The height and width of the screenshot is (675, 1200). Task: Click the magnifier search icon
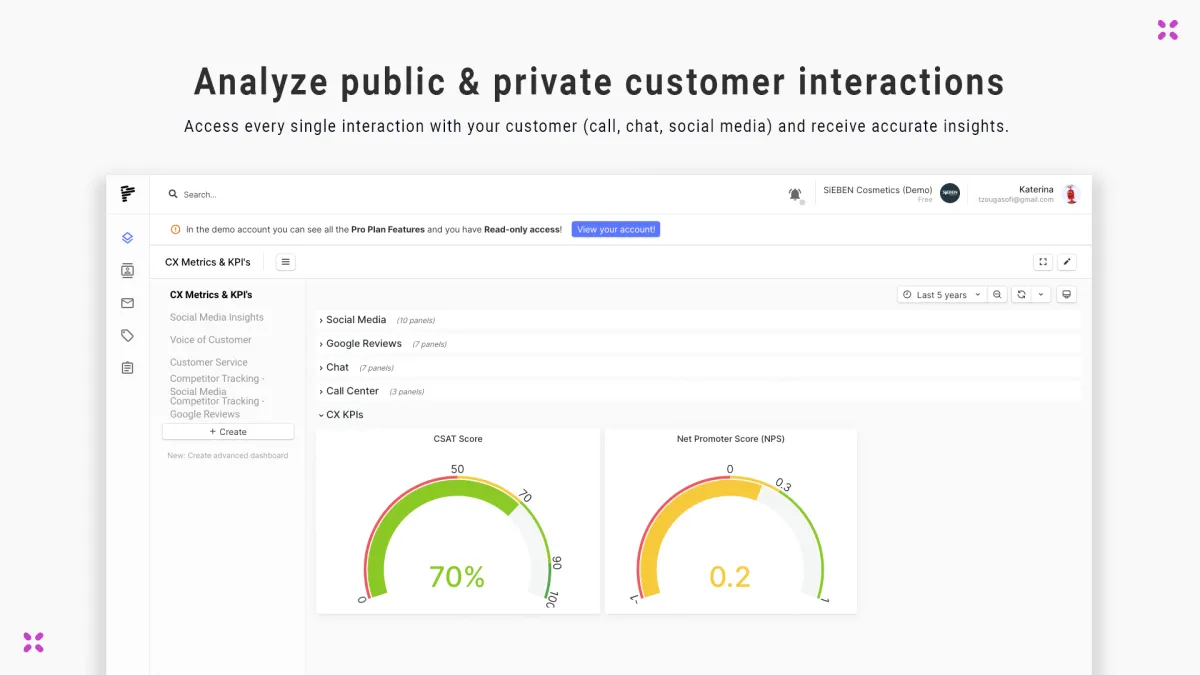point(173,194)
